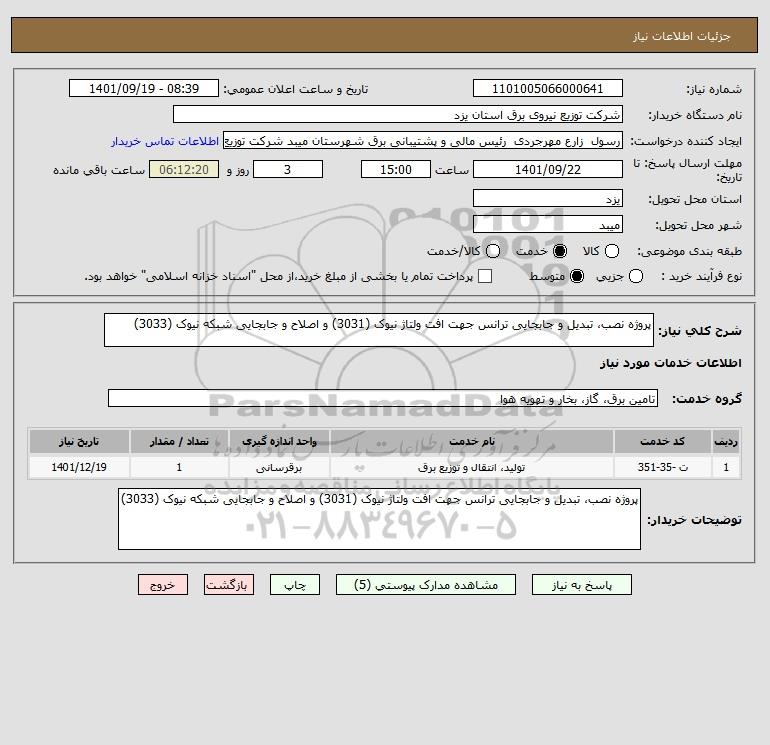Click the remaining days field showing 3
The height and width of the screenshot is (745, 770).
pos(288,169)
